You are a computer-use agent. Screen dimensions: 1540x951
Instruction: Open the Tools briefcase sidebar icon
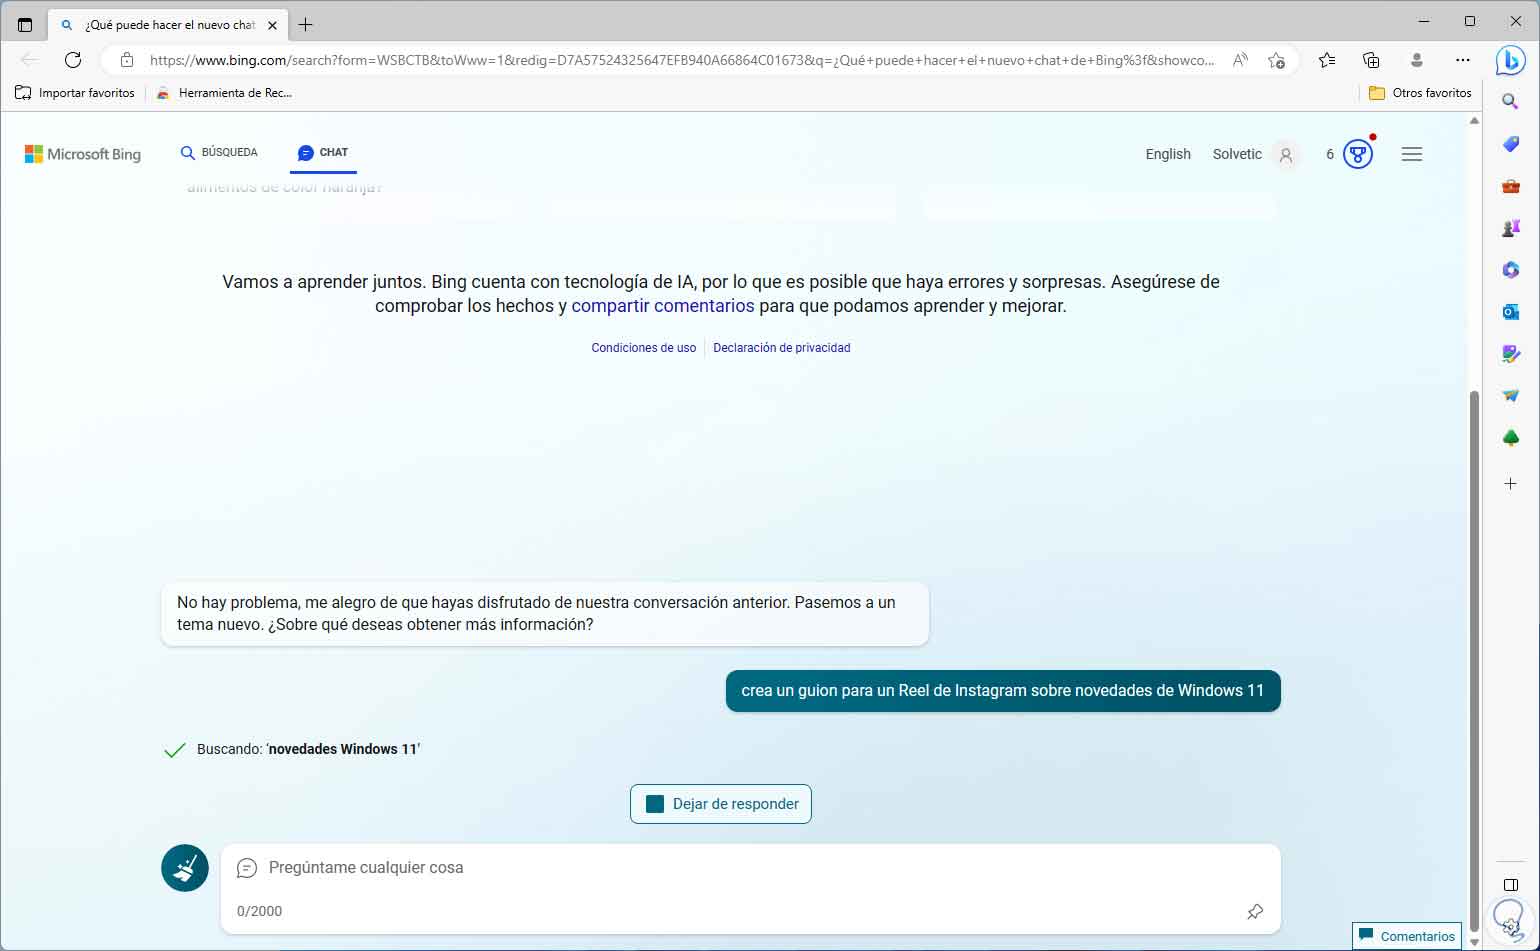[x=1510, y=187]
